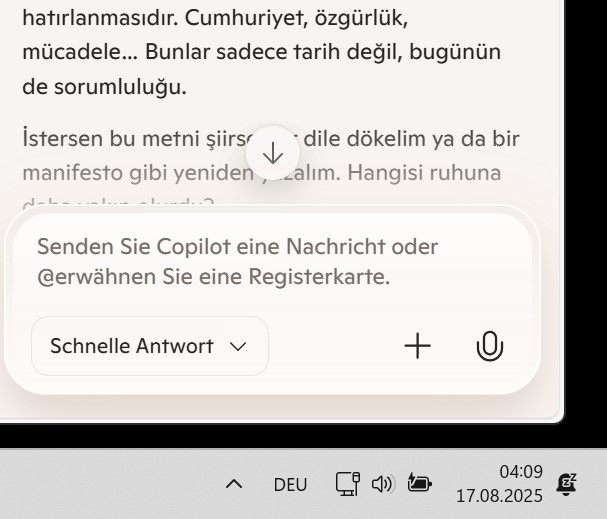Click the text Bunlar sadece tarih değil
Viewport: 607px width, 519px height.
(x=271, y=52)
